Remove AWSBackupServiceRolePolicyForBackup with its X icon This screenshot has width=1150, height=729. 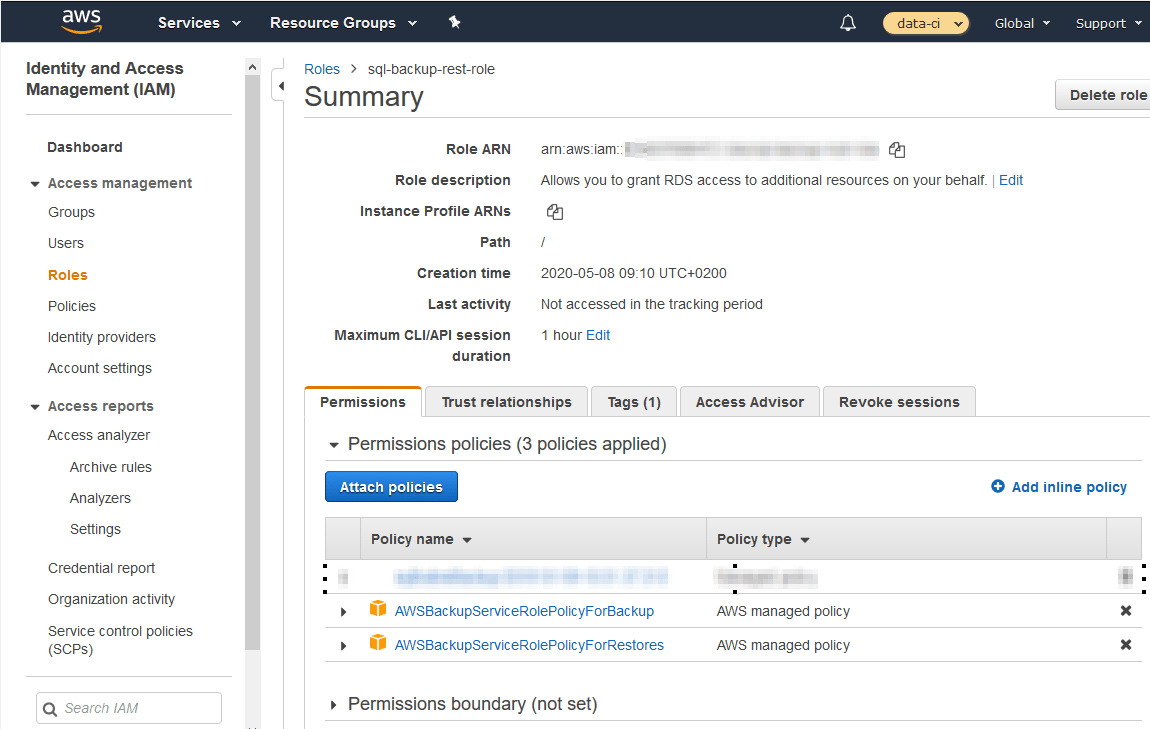click(x=1126, y=610)
